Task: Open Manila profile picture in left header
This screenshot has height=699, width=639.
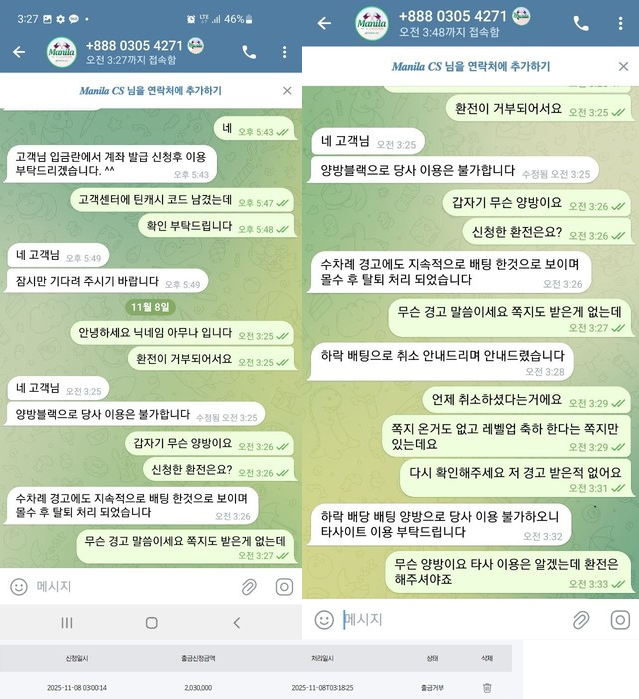Action: 62,52
